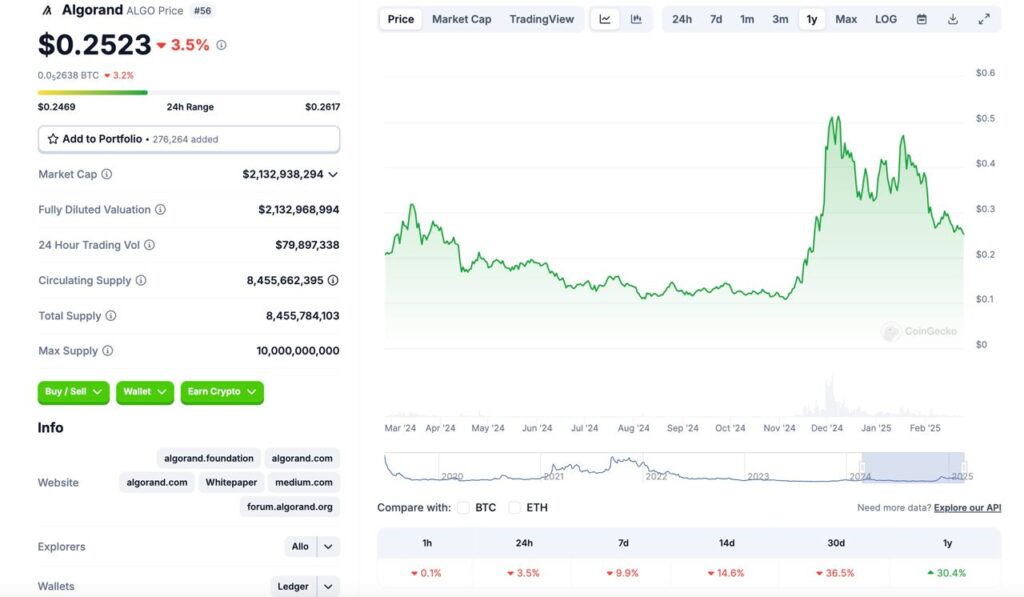Click the $0.2523 price text
Image resolution: width=1024 pixels, height=597 pixels.
click(95, 44)
